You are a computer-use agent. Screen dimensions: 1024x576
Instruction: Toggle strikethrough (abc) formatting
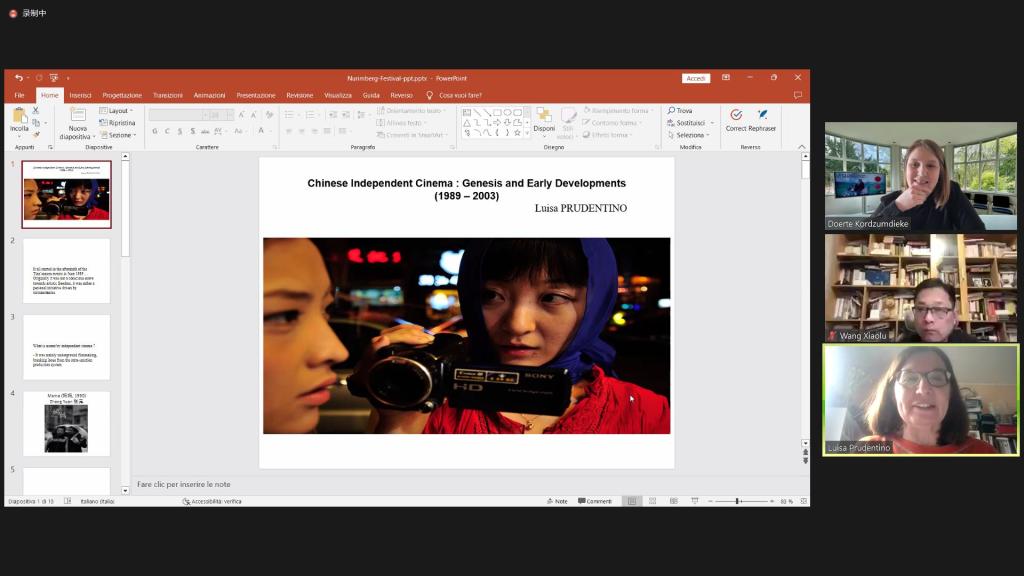[x=205, y=131]
